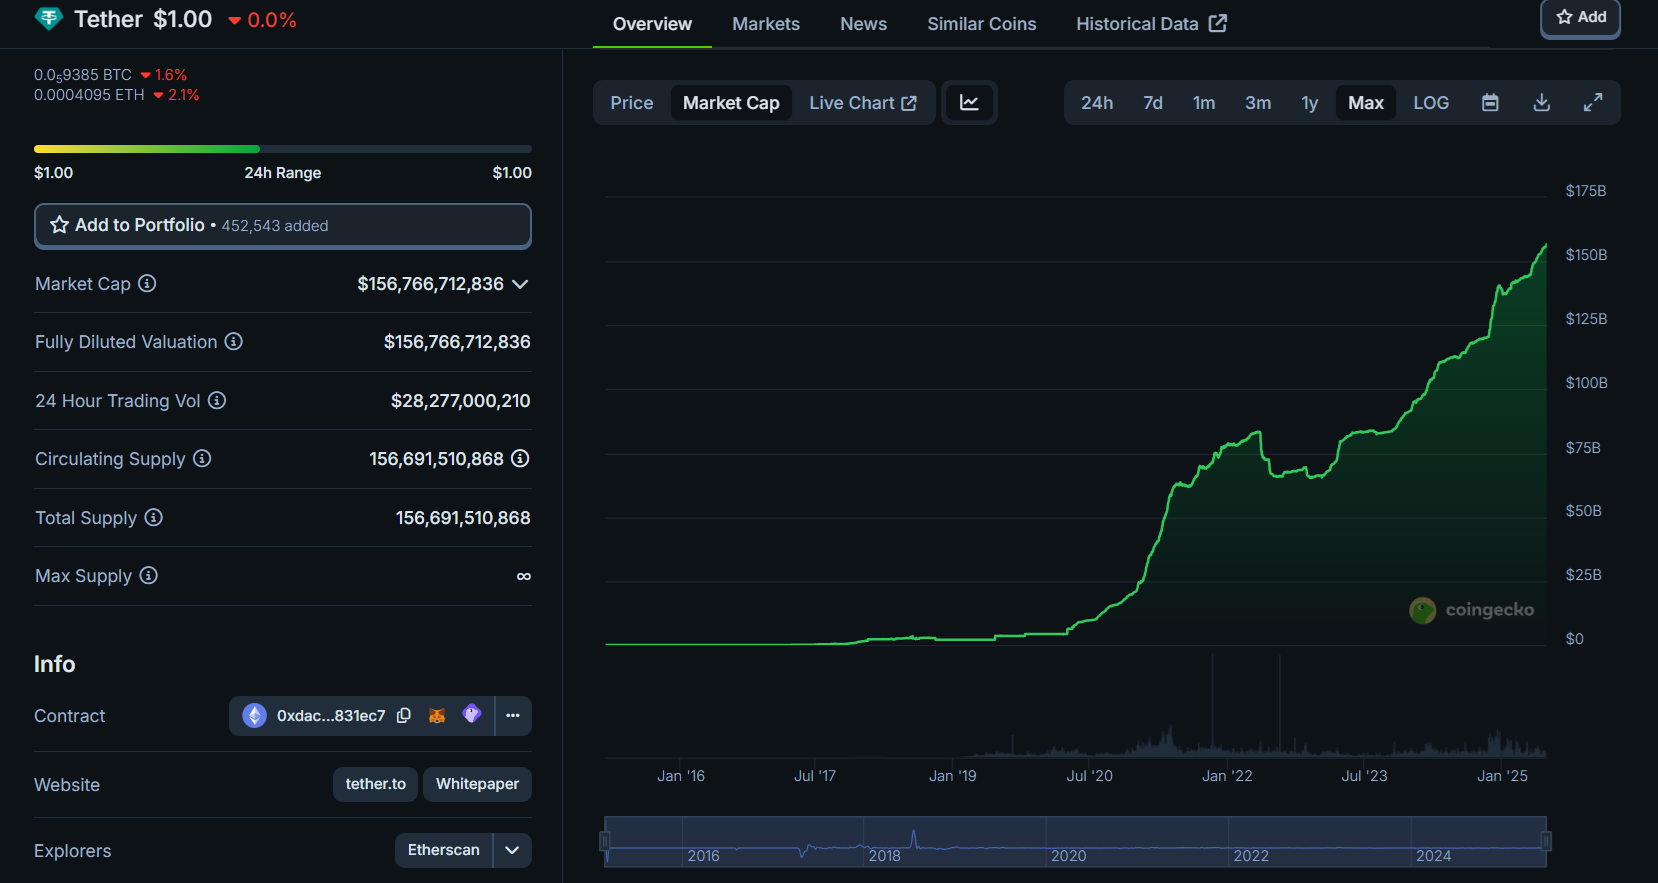Click the 0.0004095 ETH price text

click(89, 95)
